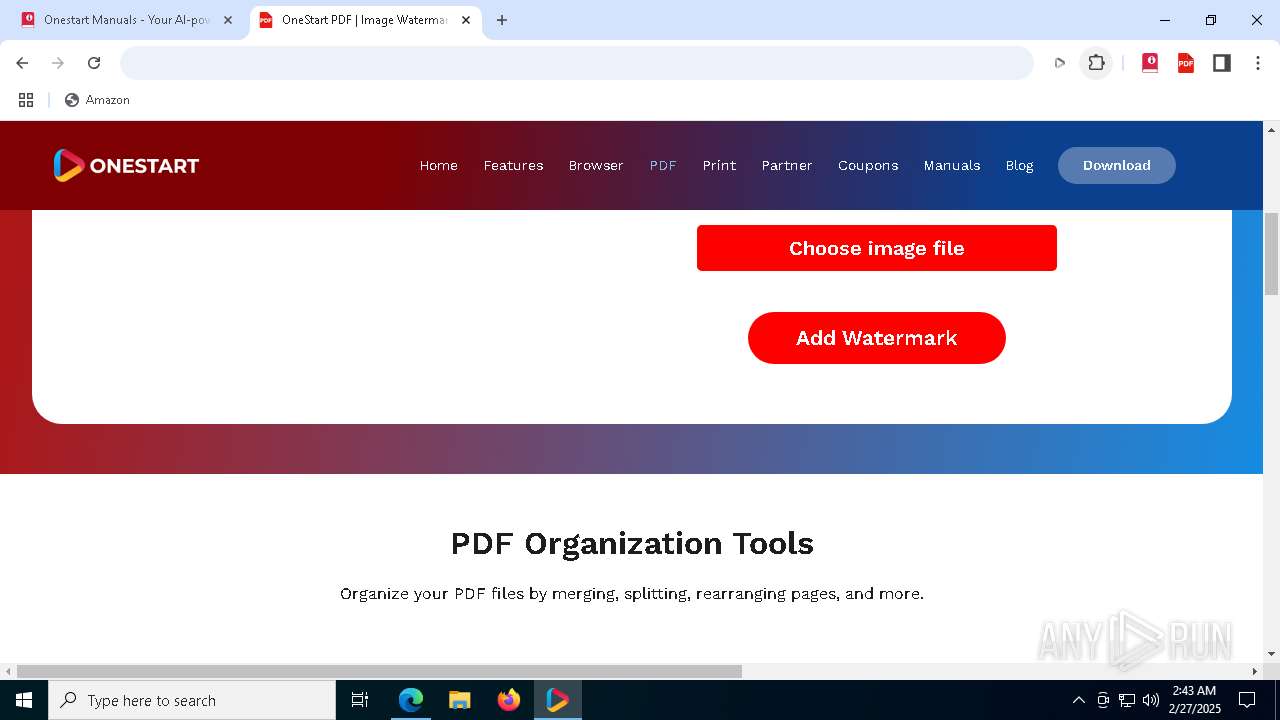Switch to the Onestart Manuals tab
Screen dimensions: 1280x720
pyautogui.click(x=125, y=20)
